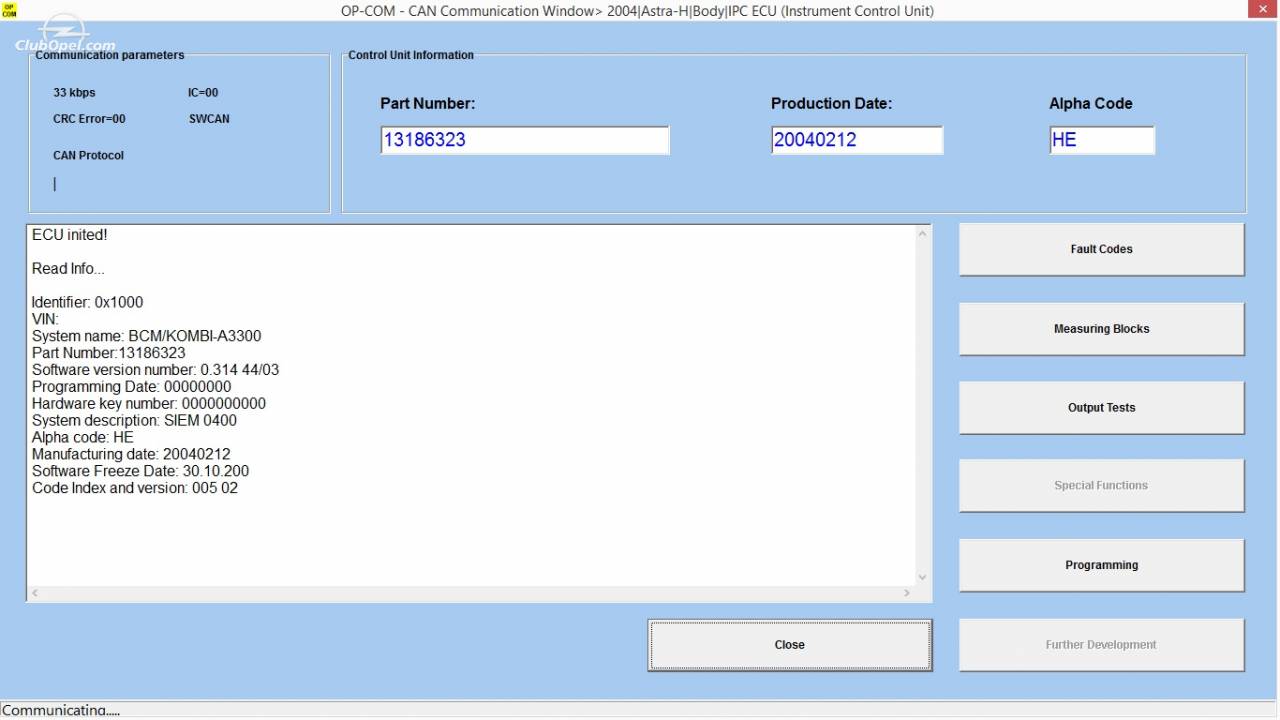Launch Output Tests

1101,407
